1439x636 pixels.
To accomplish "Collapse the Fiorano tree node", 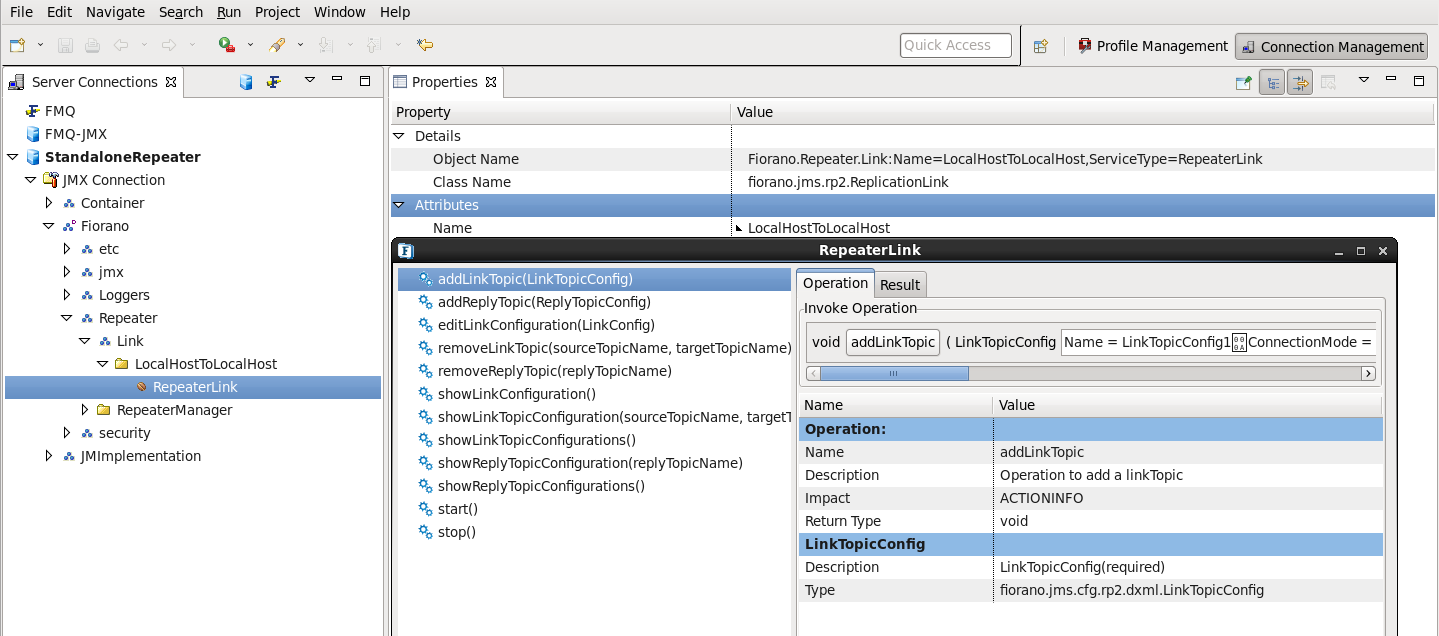I will point(48,226).
